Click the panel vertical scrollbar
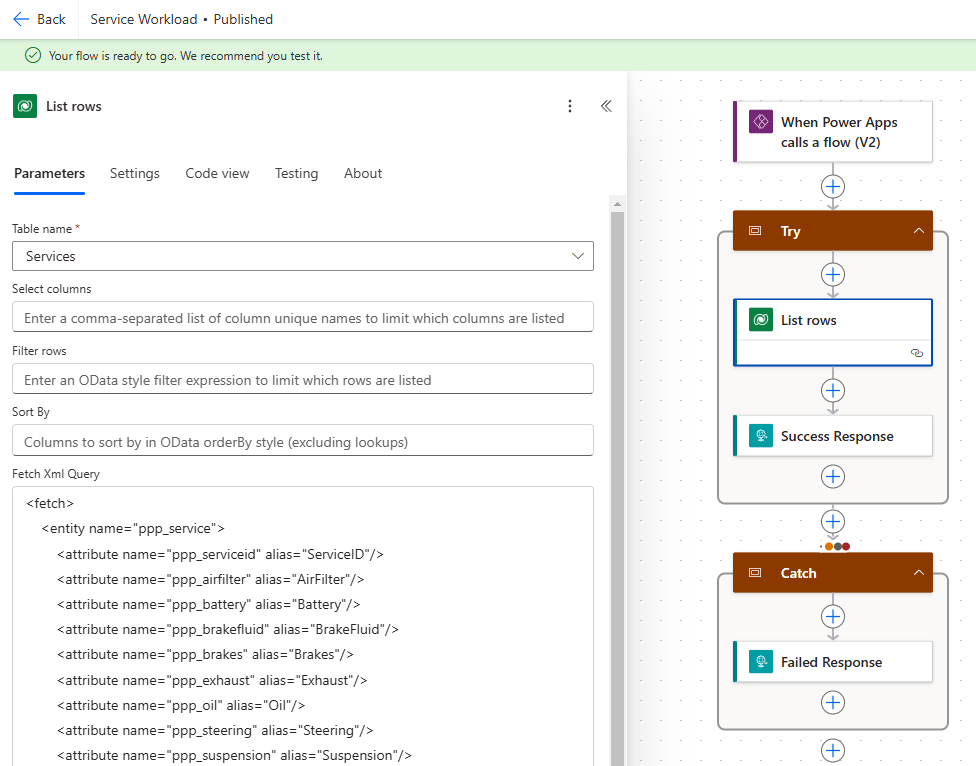This screenshot has height=766, width=976. click(x=617, y=480)
